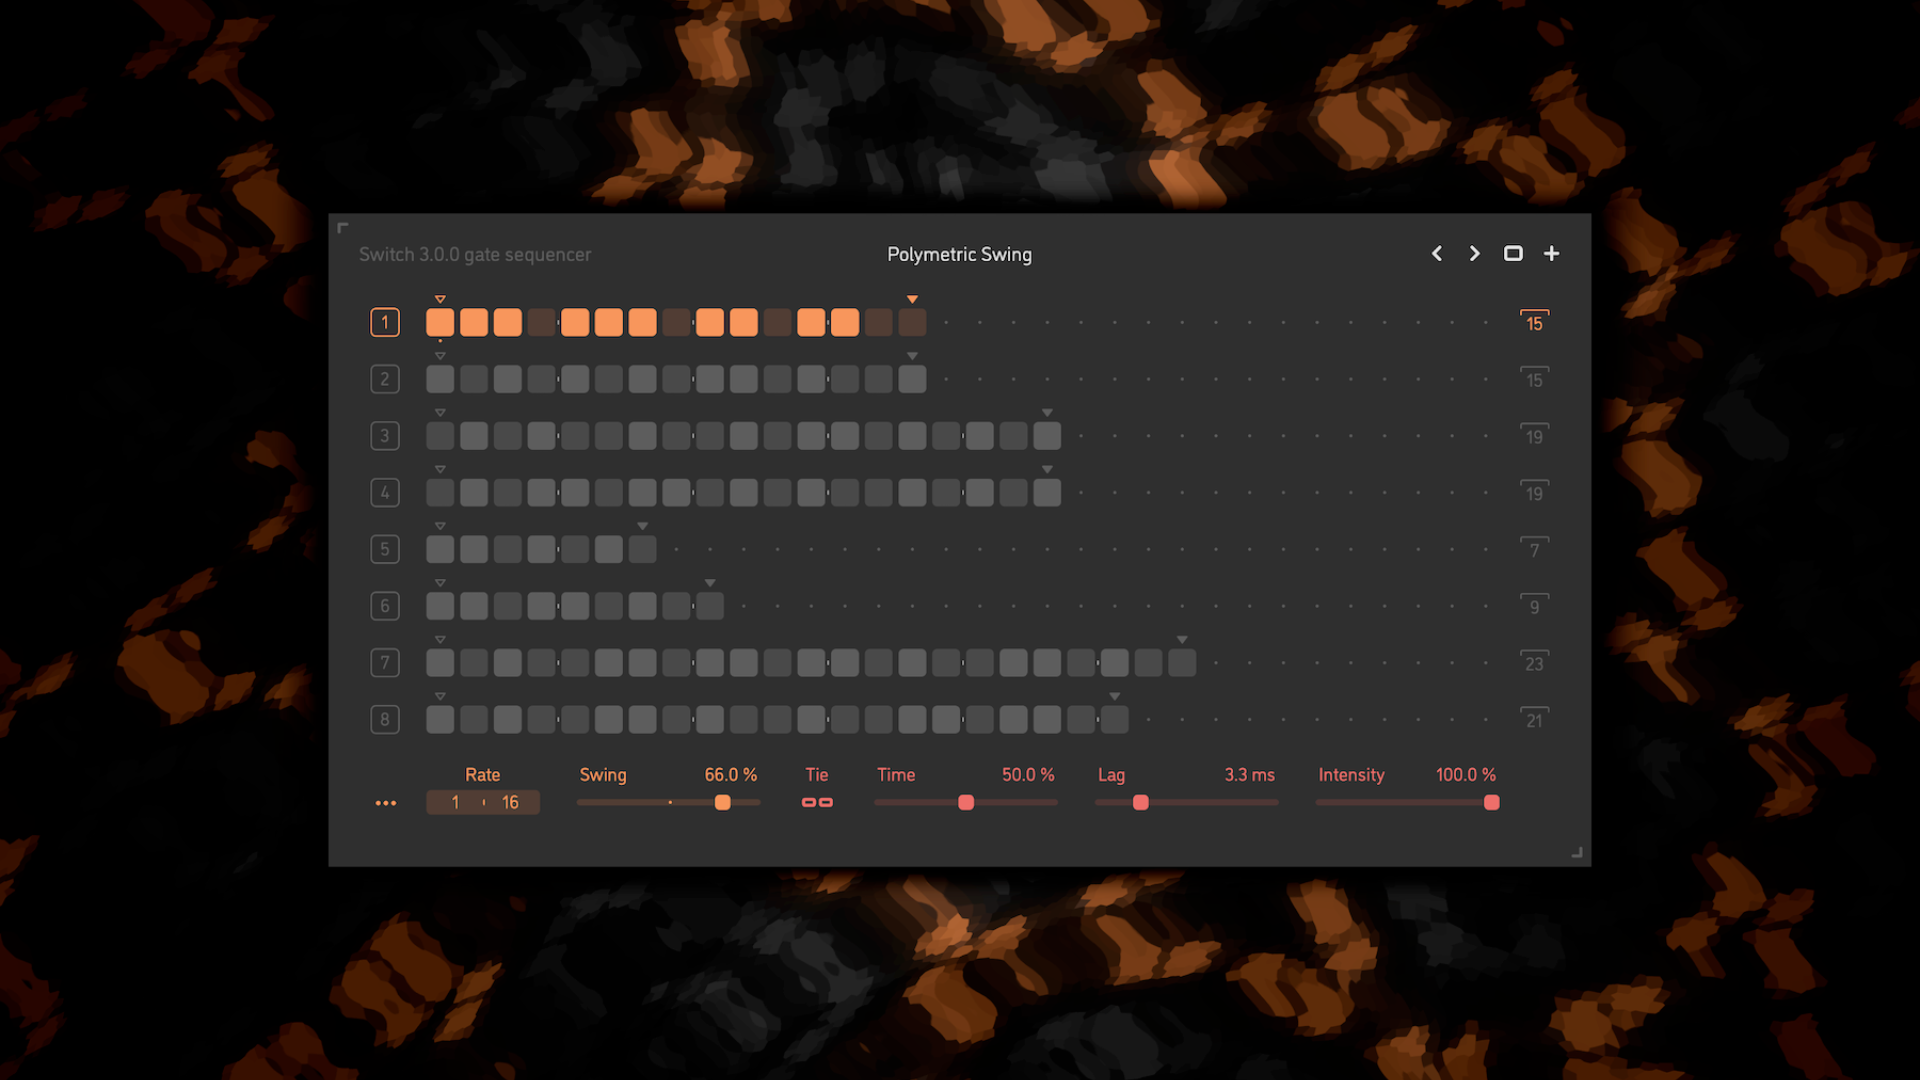Image resolution: width=1920 pixels, height=1080 pixels.
Task: Click the Lag 3.3 ms value
Action: click(x=1249, y=775)
